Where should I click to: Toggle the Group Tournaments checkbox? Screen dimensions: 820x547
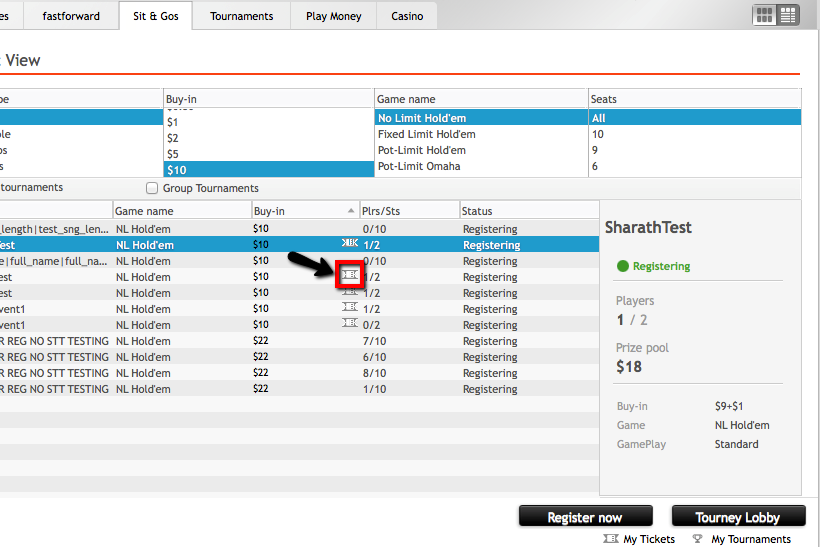click(x=152, y=188)
